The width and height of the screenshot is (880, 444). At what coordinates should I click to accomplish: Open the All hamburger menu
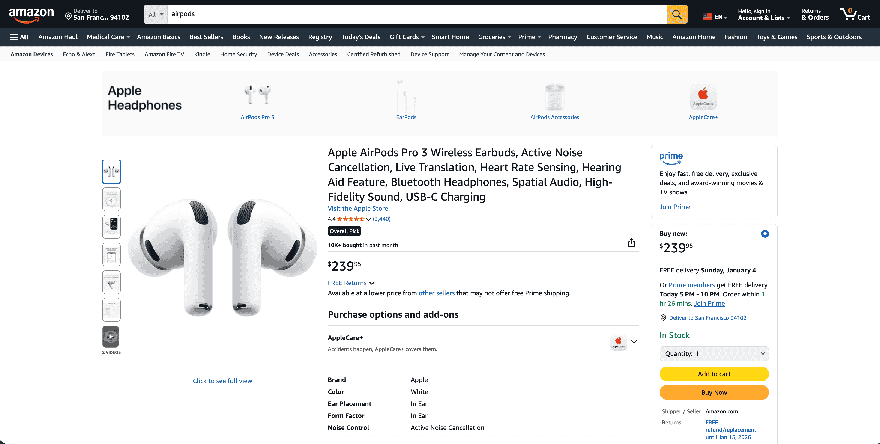[x=19, y=37]
